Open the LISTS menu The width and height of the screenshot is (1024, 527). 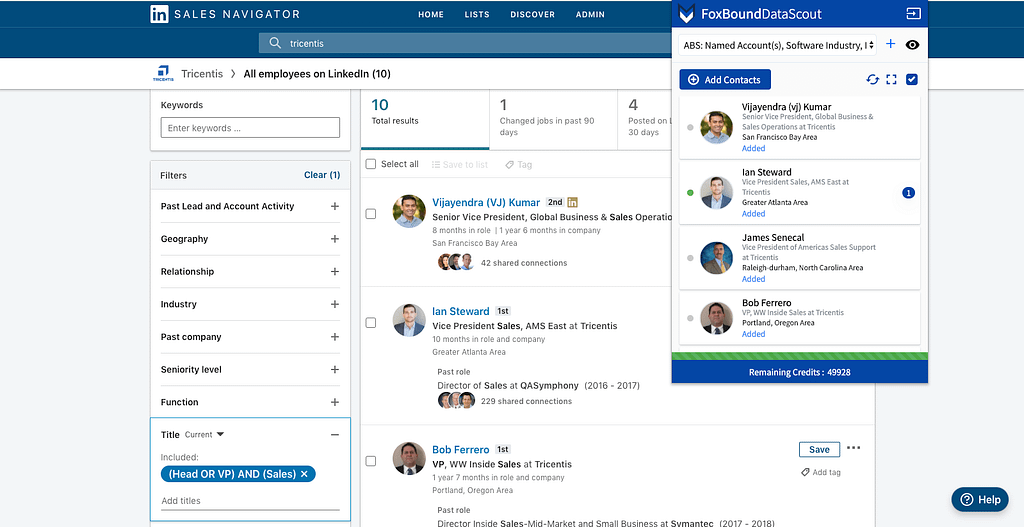[477, 14]
